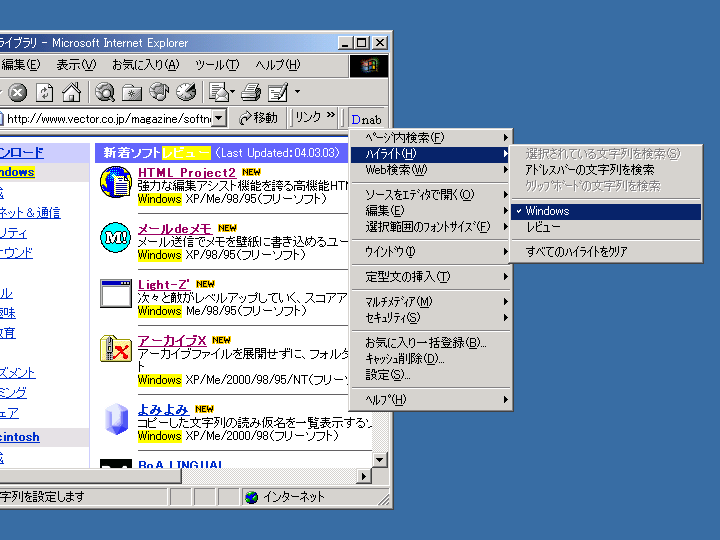
Task: Open the ネット＆通信 sidebar link
Action: click(30, 213)
